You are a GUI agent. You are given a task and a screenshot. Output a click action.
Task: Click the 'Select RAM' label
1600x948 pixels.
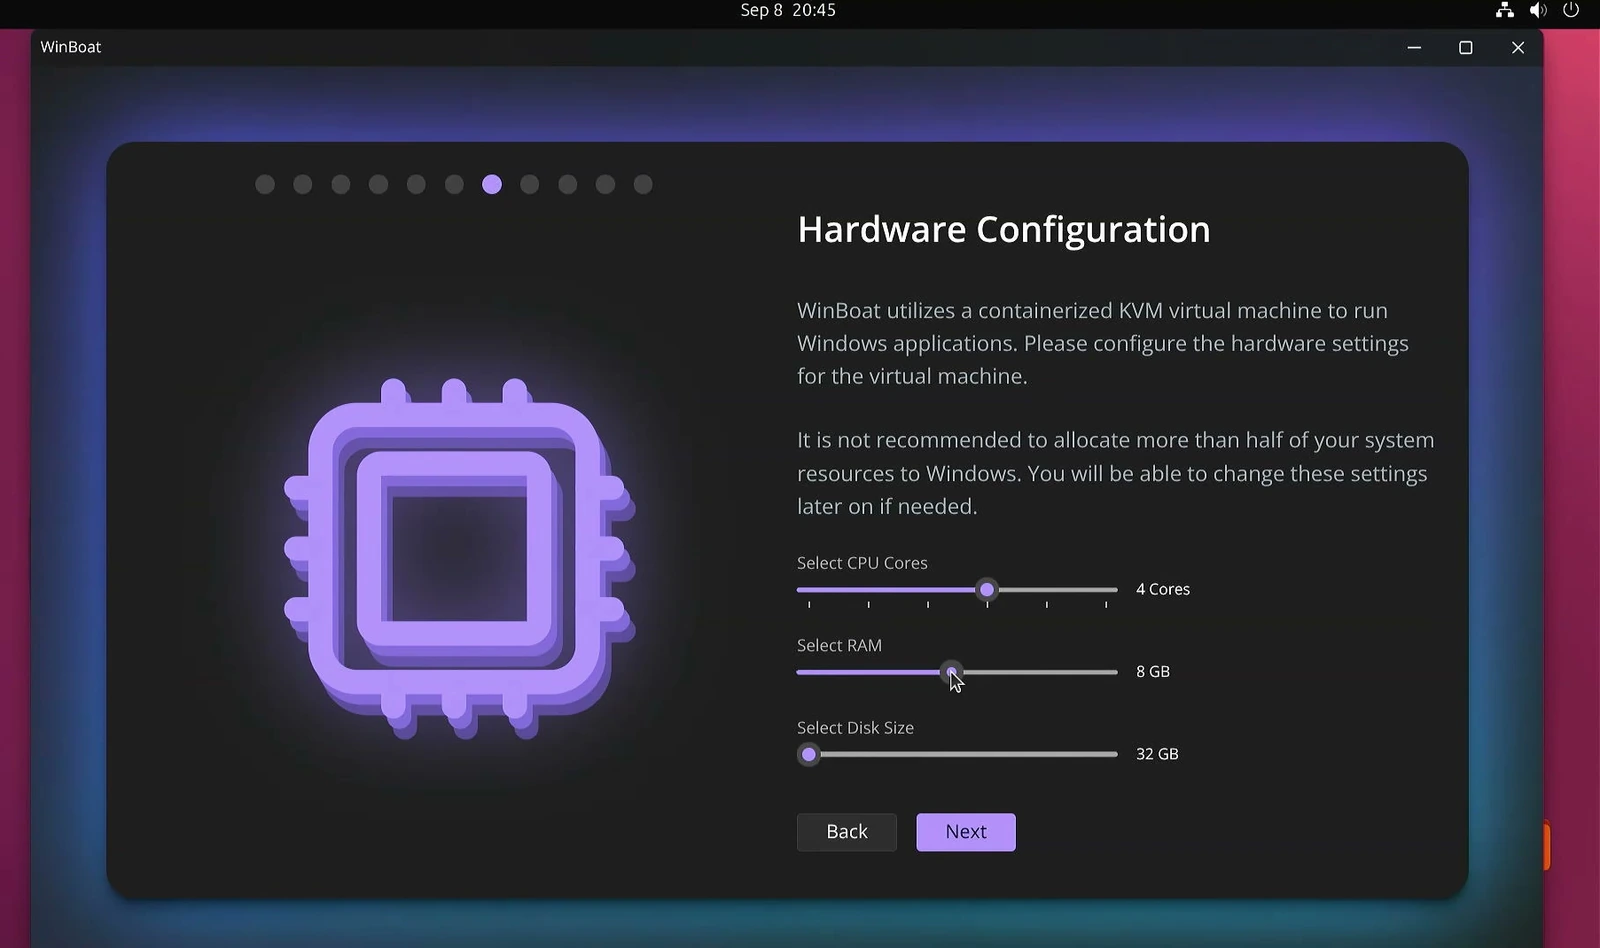[x=839, y=645]
